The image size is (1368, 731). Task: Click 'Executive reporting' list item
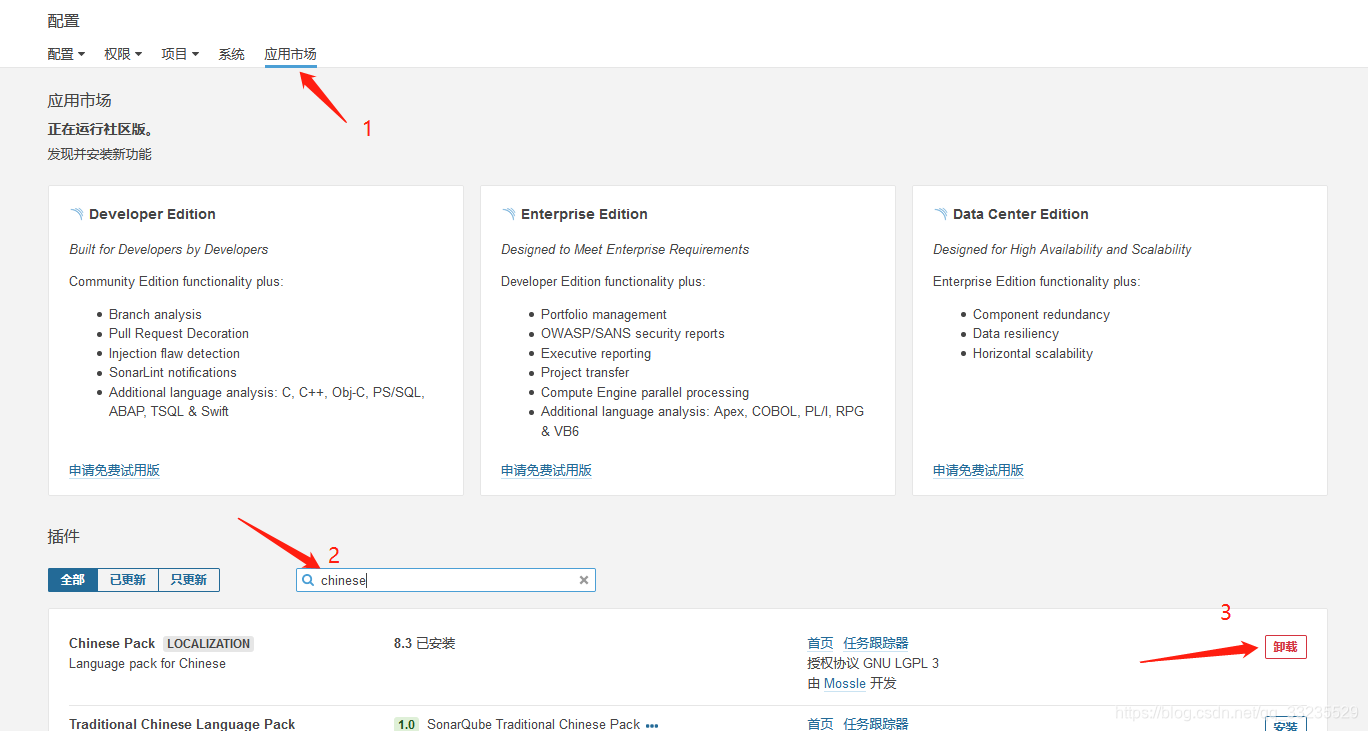(x=596, y=353)
